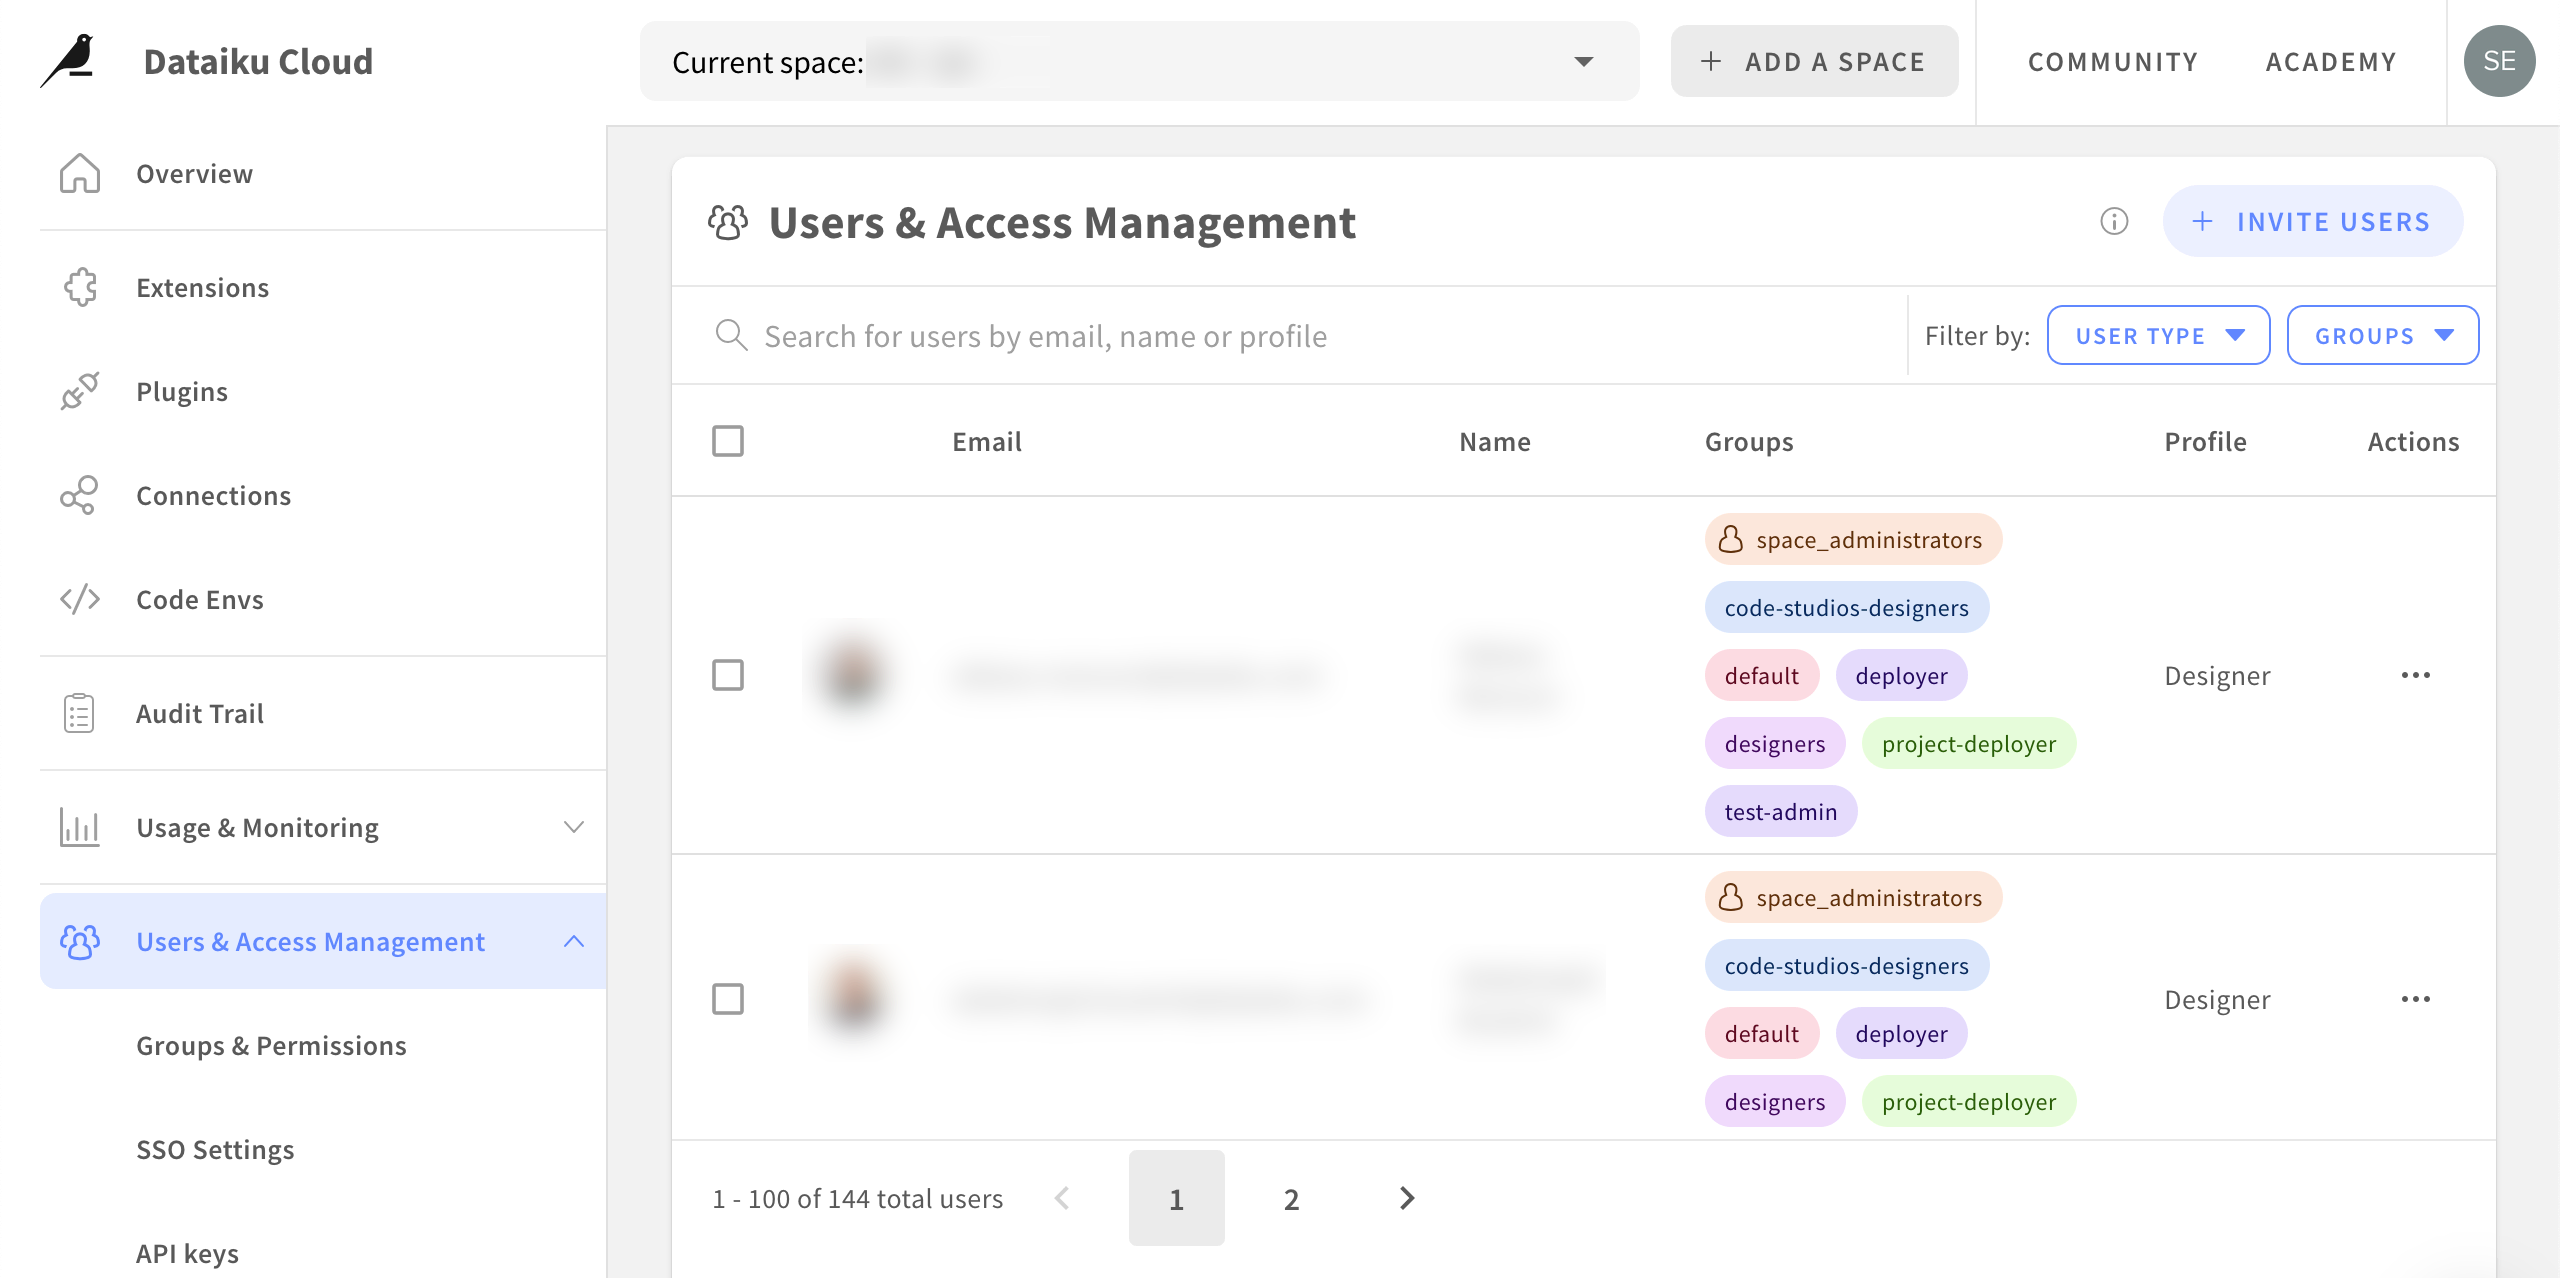Click second user's project-deployer group tag
This screenshot has height=1278, width=2560.
tap(1969, 1101)
